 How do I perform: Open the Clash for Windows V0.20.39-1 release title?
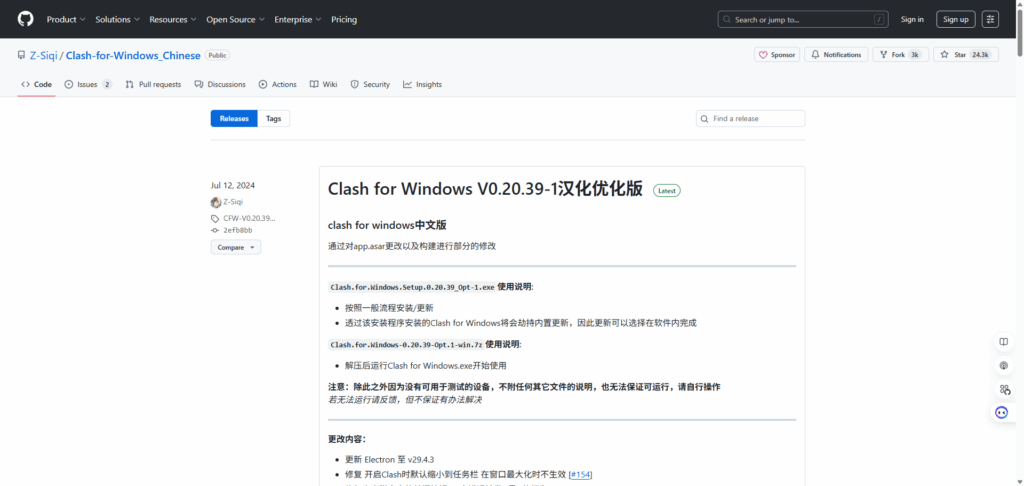pyautogui.click(x=485, y=189)
